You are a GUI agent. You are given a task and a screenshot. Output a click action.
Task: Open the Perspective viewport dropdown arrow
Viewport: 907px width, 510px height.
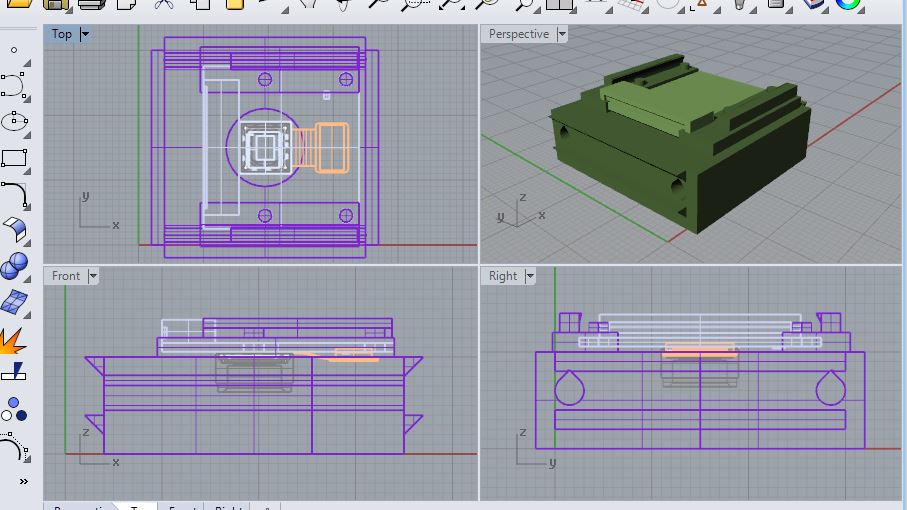[562, 34]
